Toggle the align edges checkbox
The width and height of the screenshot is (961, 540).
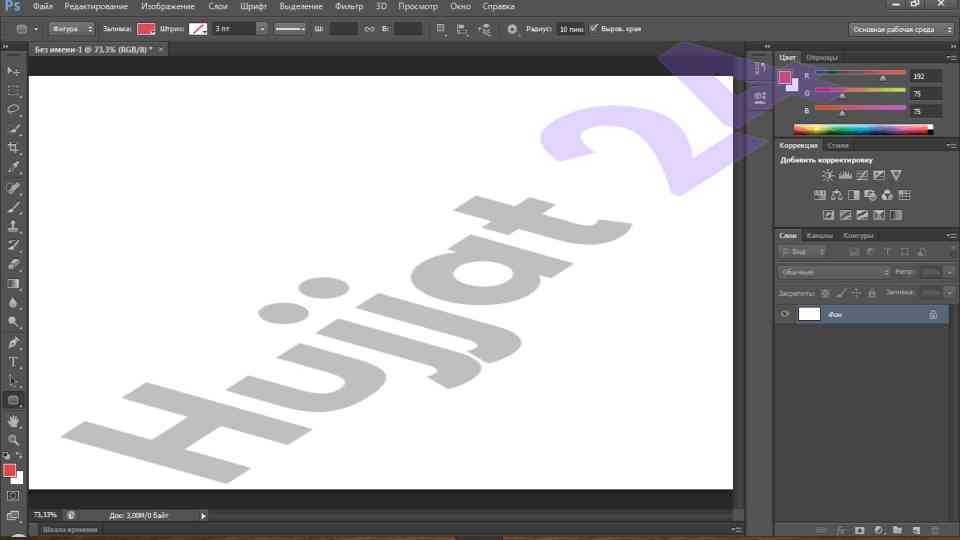click(595, 29)
